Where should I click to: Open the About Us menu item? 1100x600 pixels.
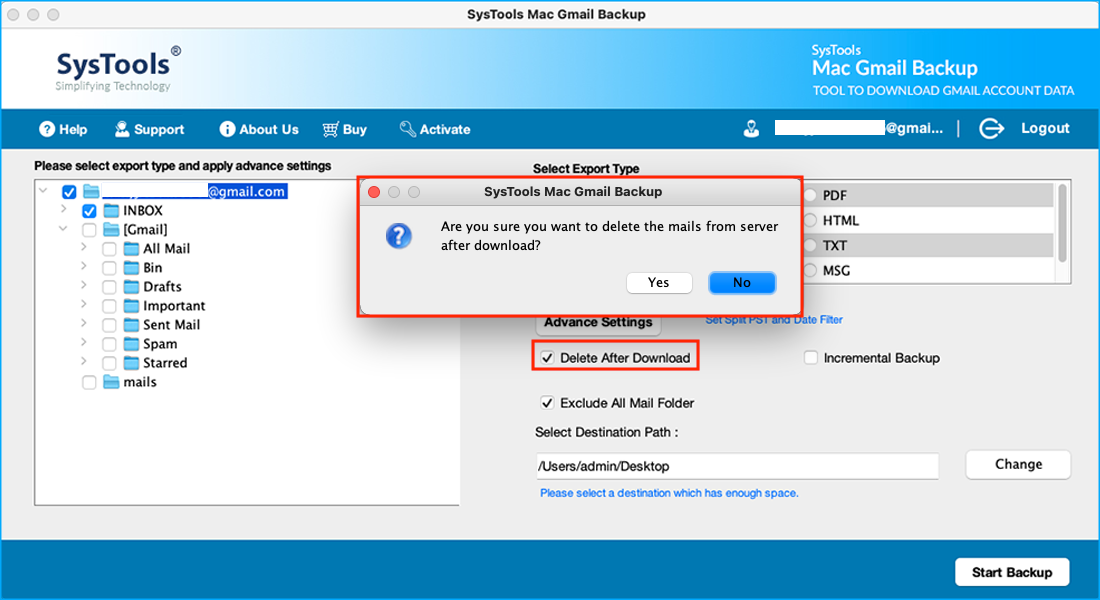pyautogui.click(x=259, y=129)
